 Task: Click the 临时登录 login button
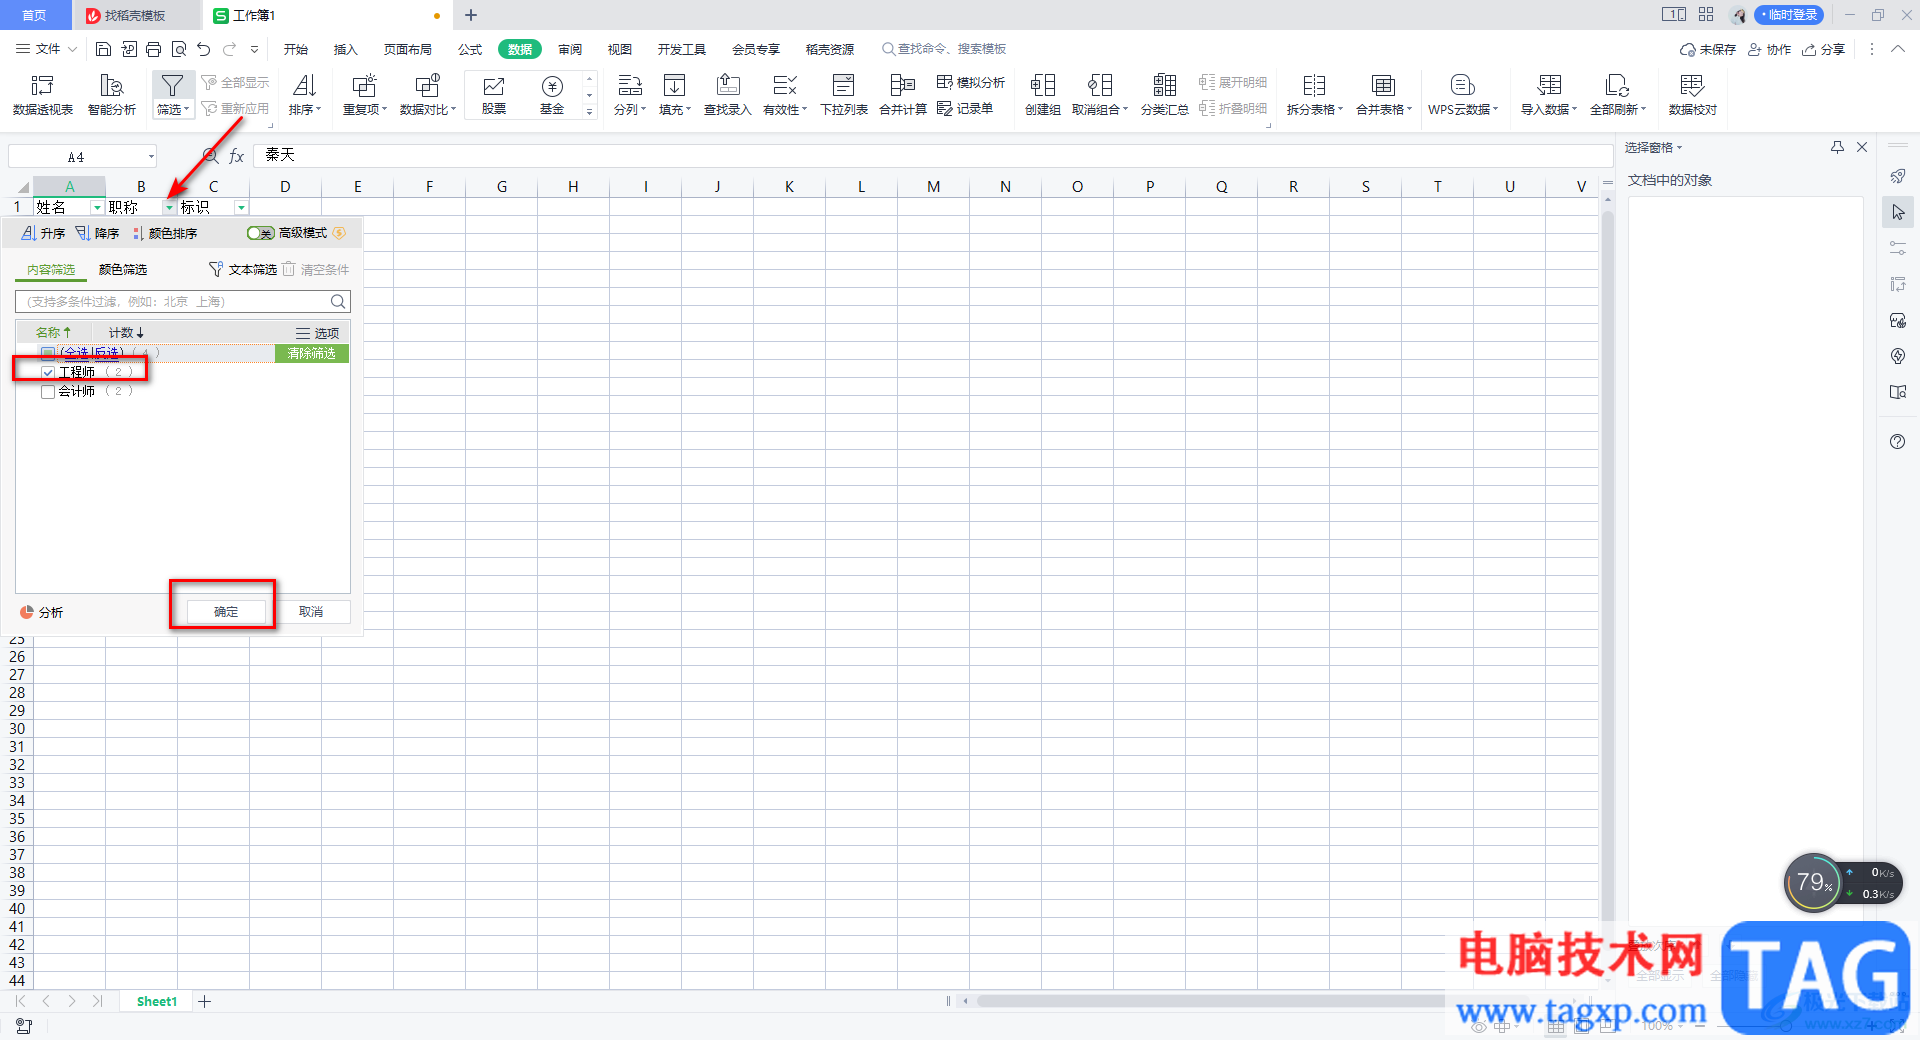tap(1788, 15)
